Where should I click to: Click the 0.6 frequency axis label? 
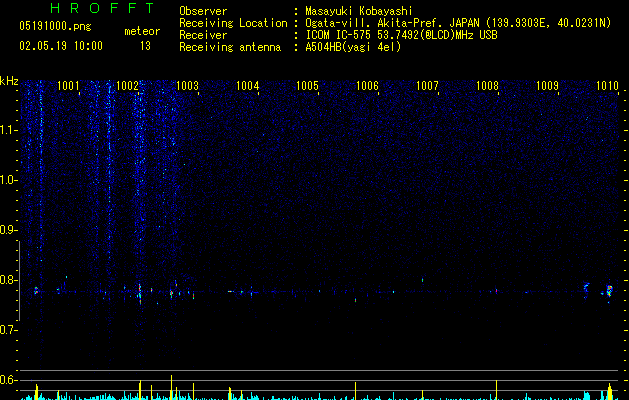(x=9, y=380)
